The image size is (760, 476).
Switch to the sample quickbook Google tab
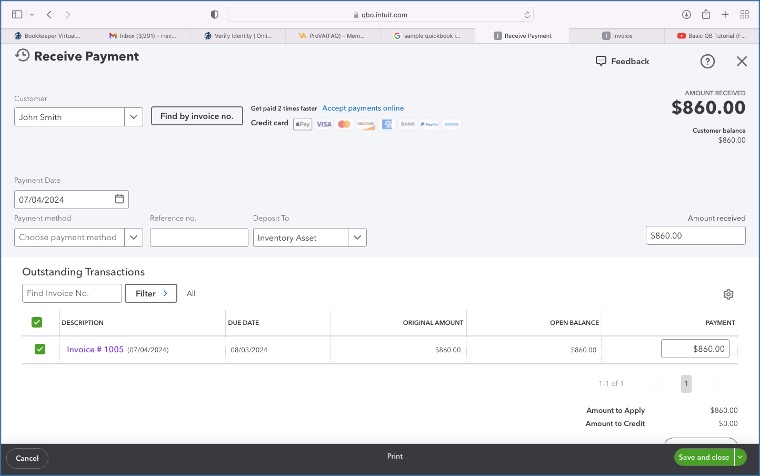(428, 36)
